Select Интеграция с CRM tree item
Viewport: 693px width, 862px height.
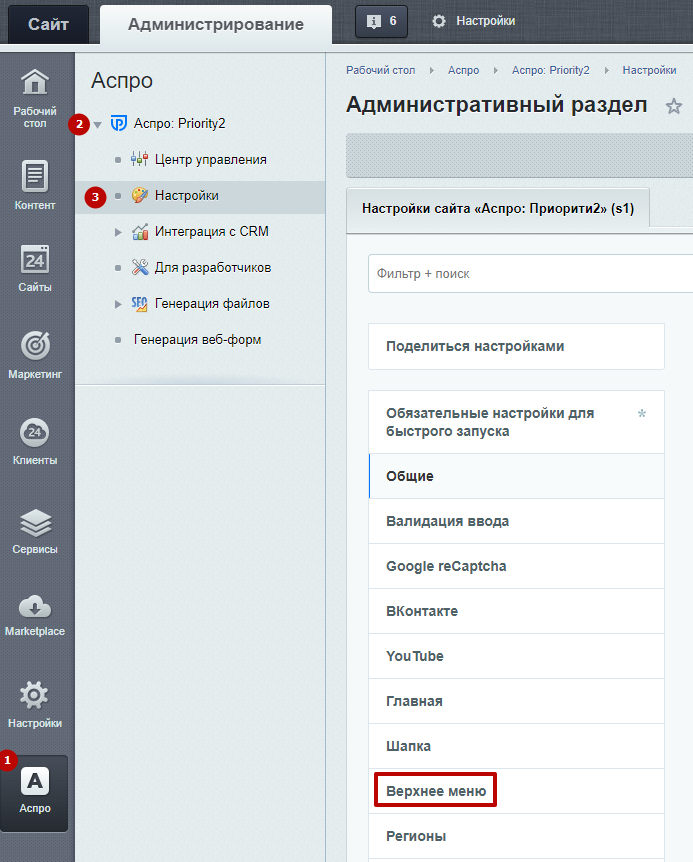click(x=212, y=231)
